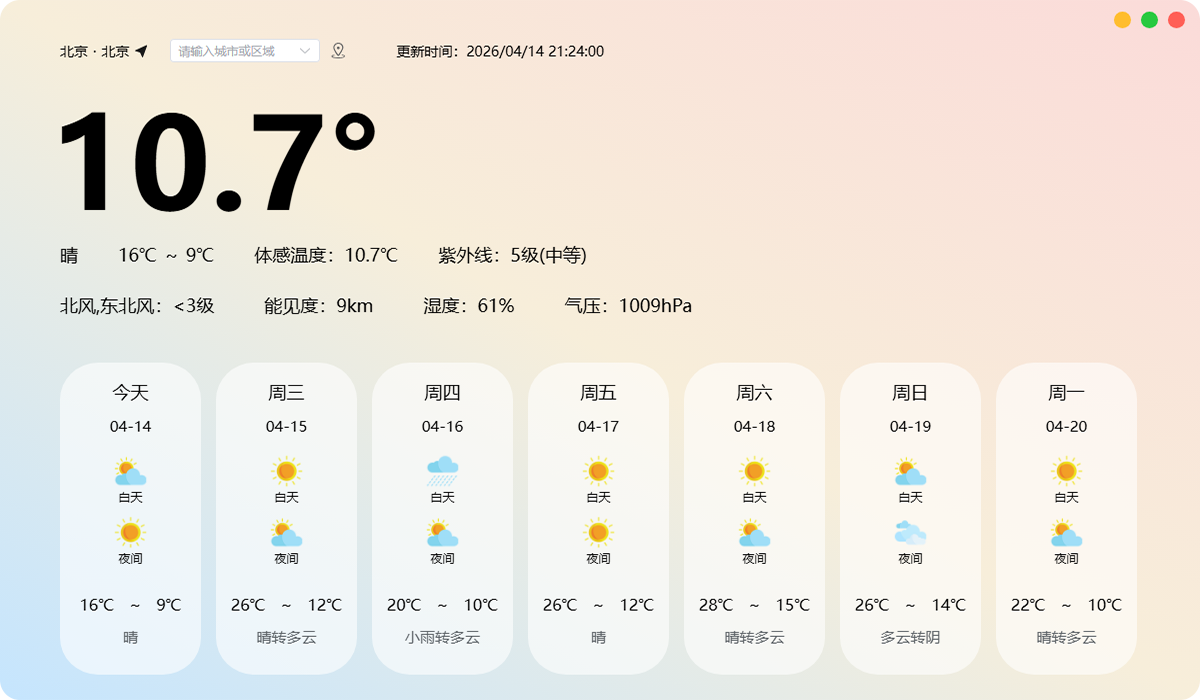Click the sunny daytime icon on 周五's card
The width and height of the screenshot is (1200, 700).
[x=598, y=470]
